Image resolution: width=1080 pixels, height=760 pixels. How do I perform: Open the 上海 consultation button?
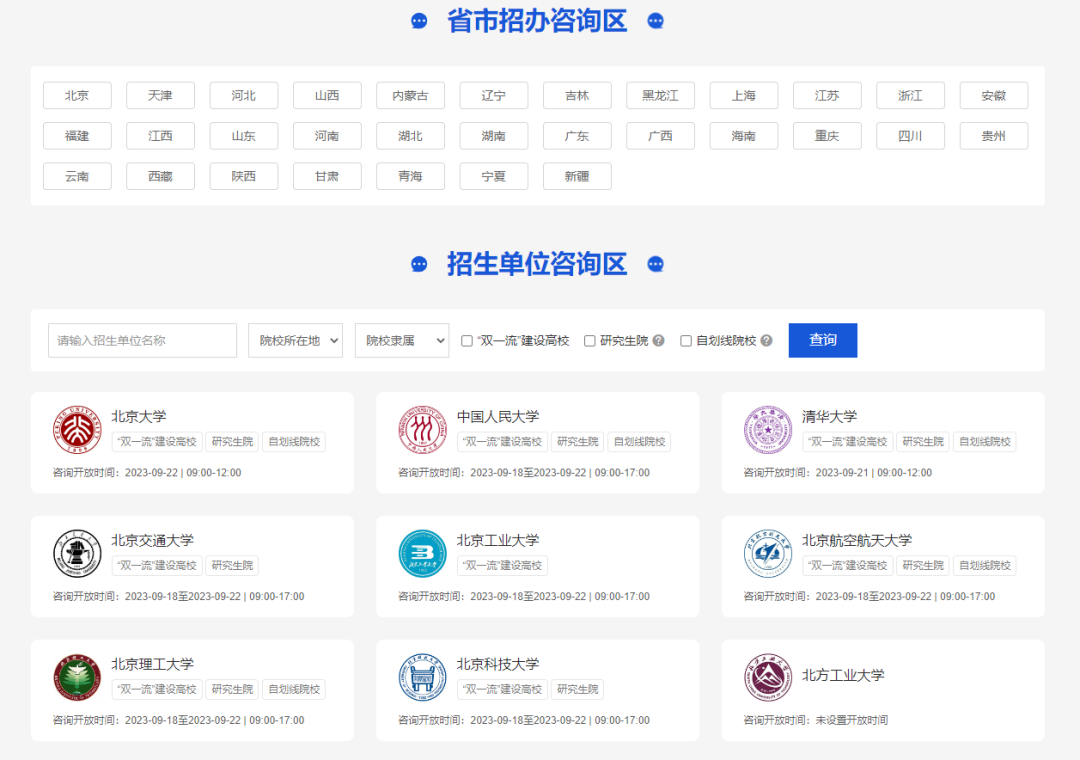coord(744,95)
